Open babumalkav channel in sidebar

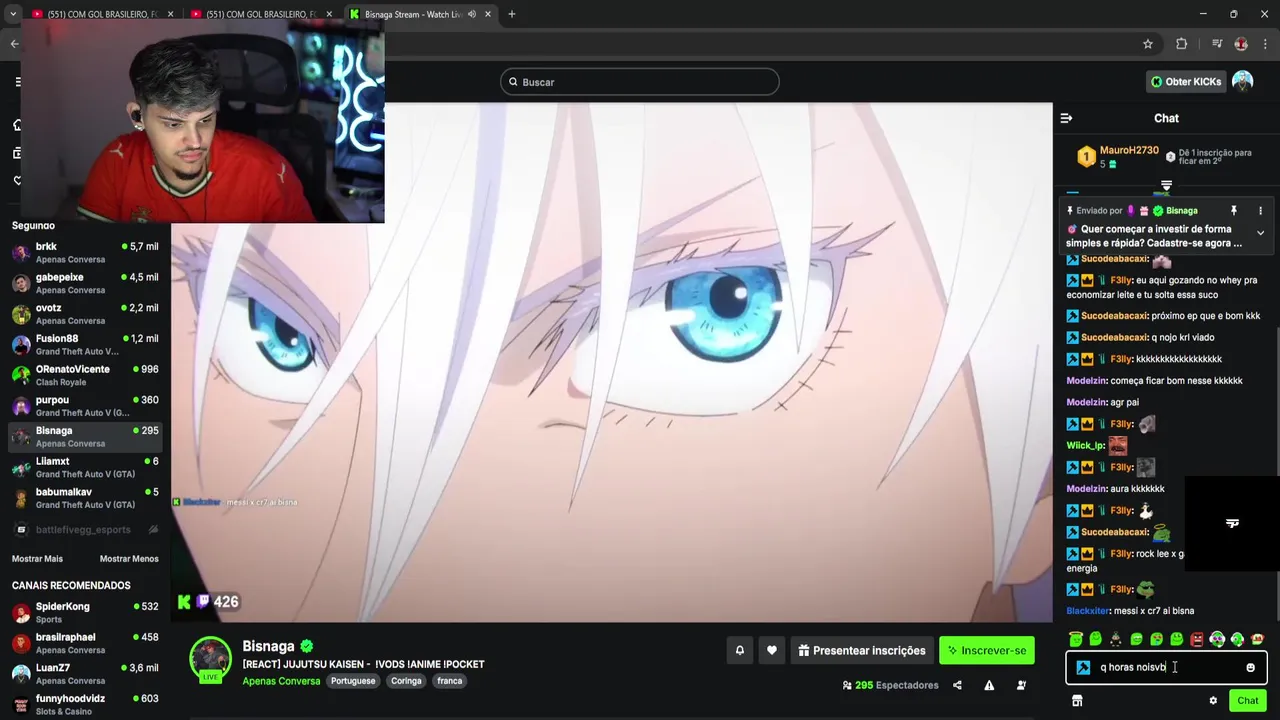[x=85, y=498]
